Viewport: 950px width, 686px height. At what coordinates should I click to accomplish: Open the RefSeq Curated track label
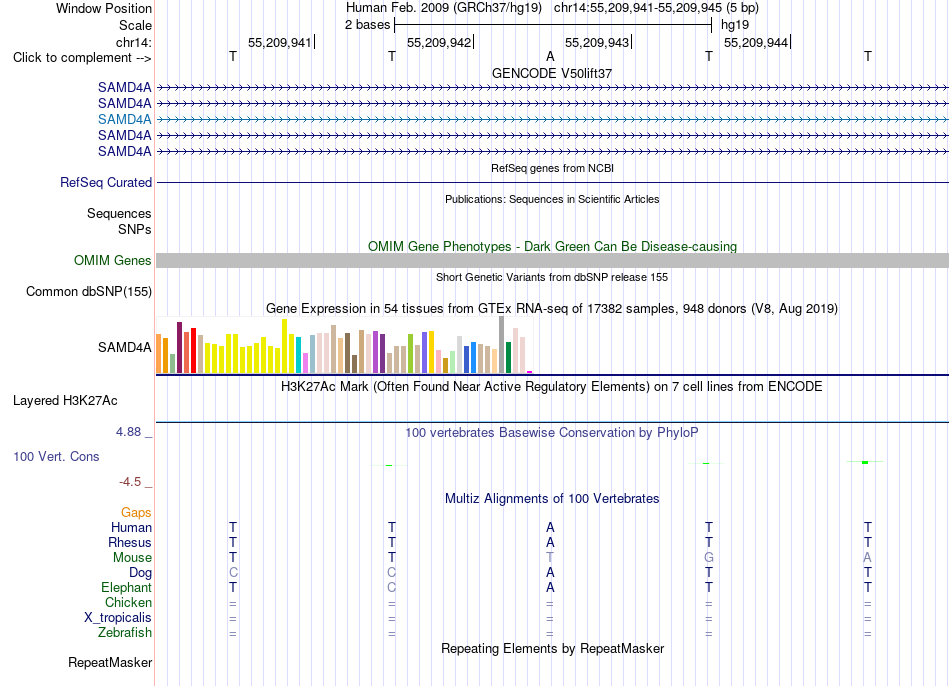pyautogui.click(x=105, y=182)
